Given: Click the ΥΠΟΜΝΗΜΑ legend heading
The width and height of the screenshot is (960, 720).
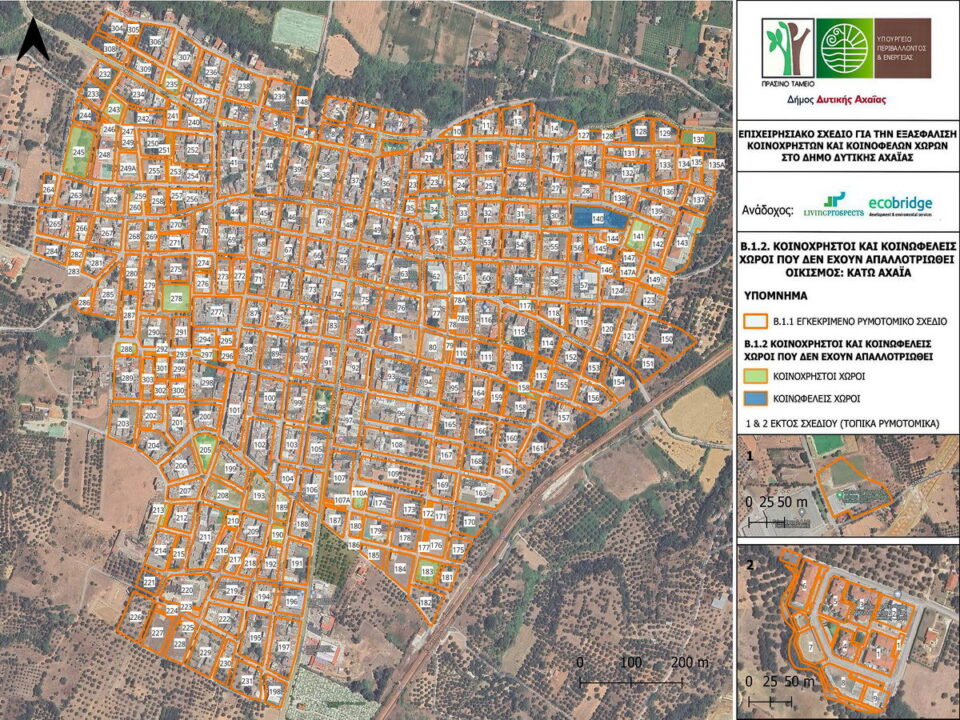Looking at the screenshot, I should pyautogui.click(x=776, y=297).
